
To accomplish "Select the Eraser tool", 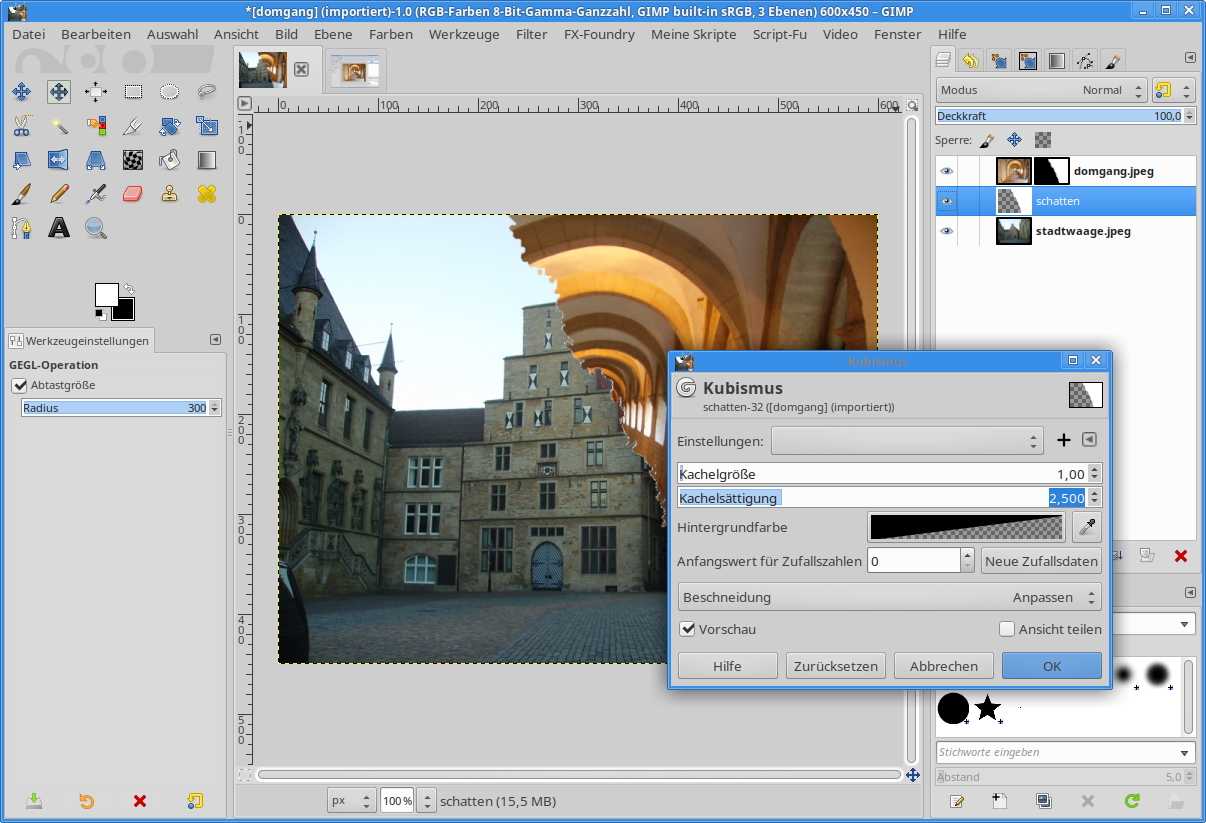I will [133, 193].
